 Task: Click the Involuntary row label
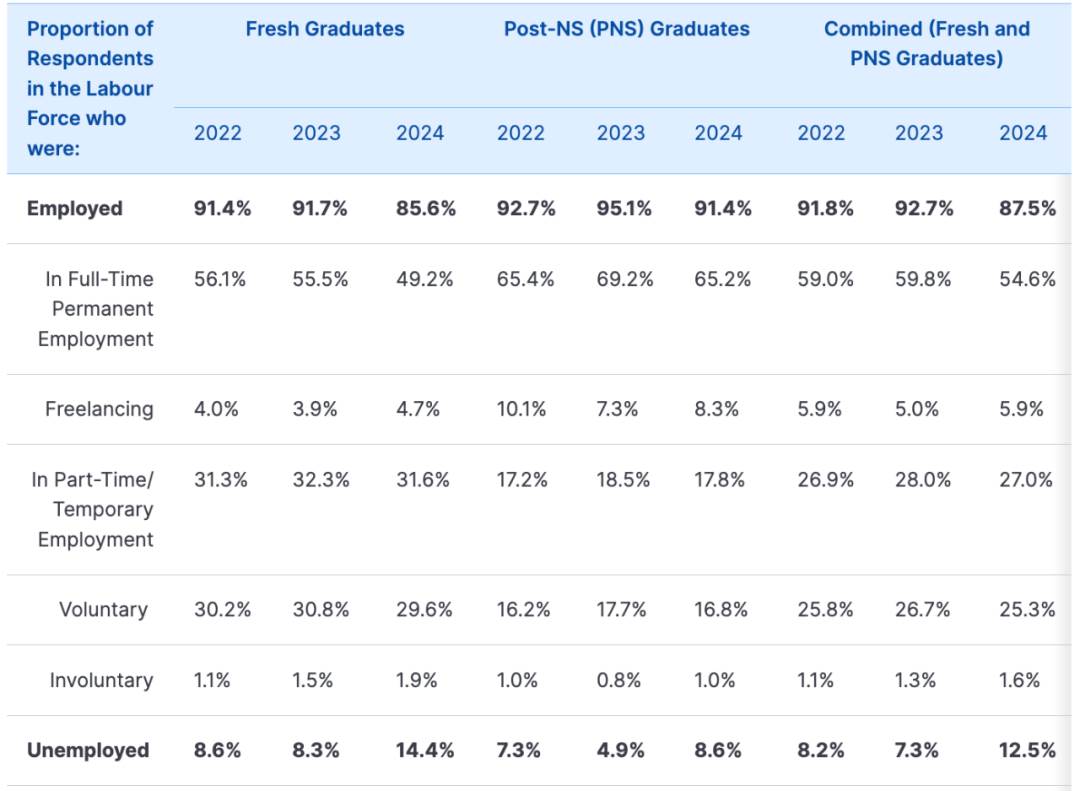tap(101, 680)
